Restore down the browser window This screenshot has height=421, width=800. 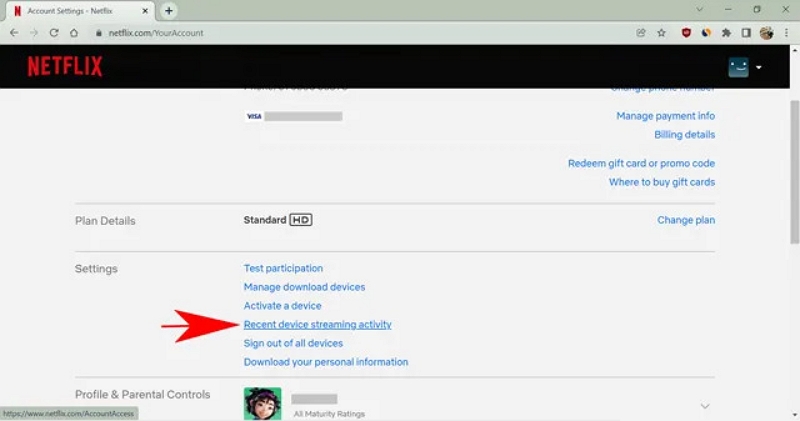pos(757,10)
